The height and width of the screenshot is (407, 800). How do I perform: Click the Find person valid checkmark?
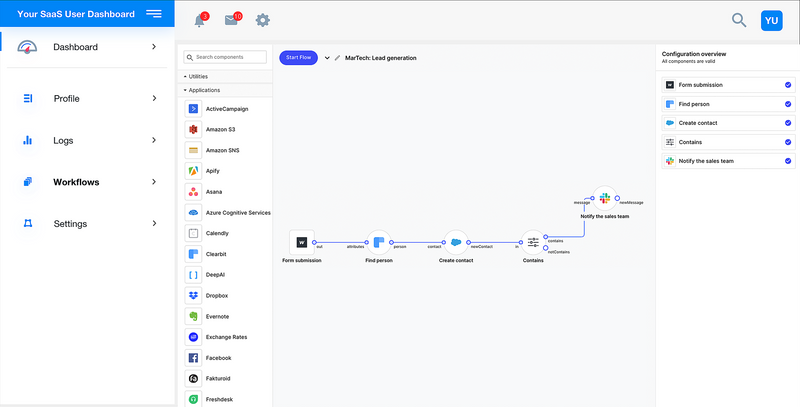click(788, 104)
